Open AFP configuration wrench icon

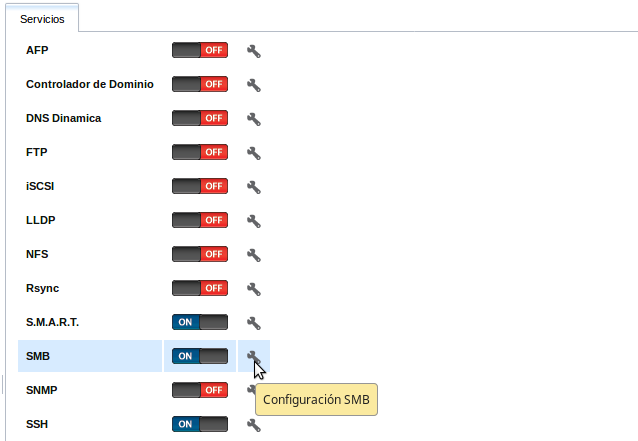pos(253,51)
